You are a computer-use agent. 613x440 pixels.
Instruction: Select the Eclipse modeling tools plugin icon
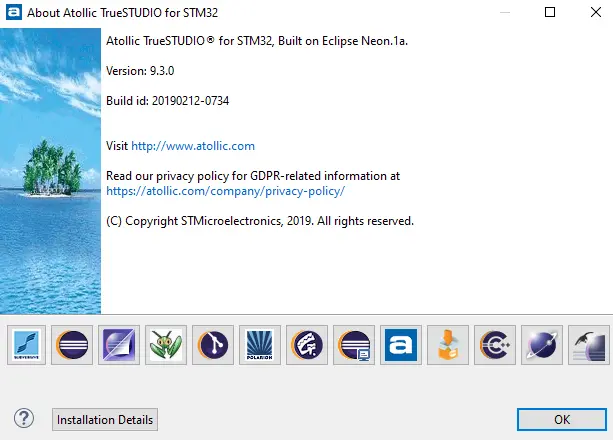coord(307,345)
